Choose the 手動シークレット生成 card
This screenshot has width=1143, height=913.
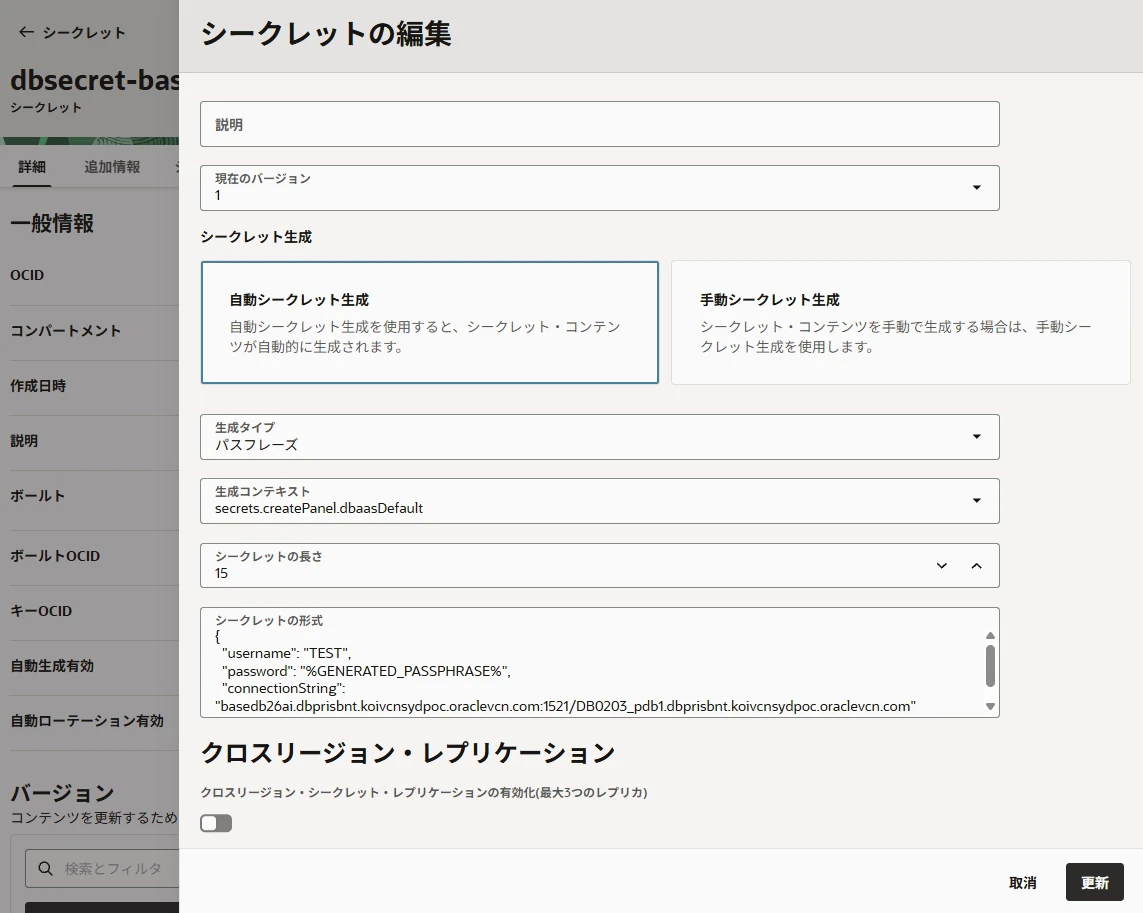pyautogui.click(x=900, y=322)
